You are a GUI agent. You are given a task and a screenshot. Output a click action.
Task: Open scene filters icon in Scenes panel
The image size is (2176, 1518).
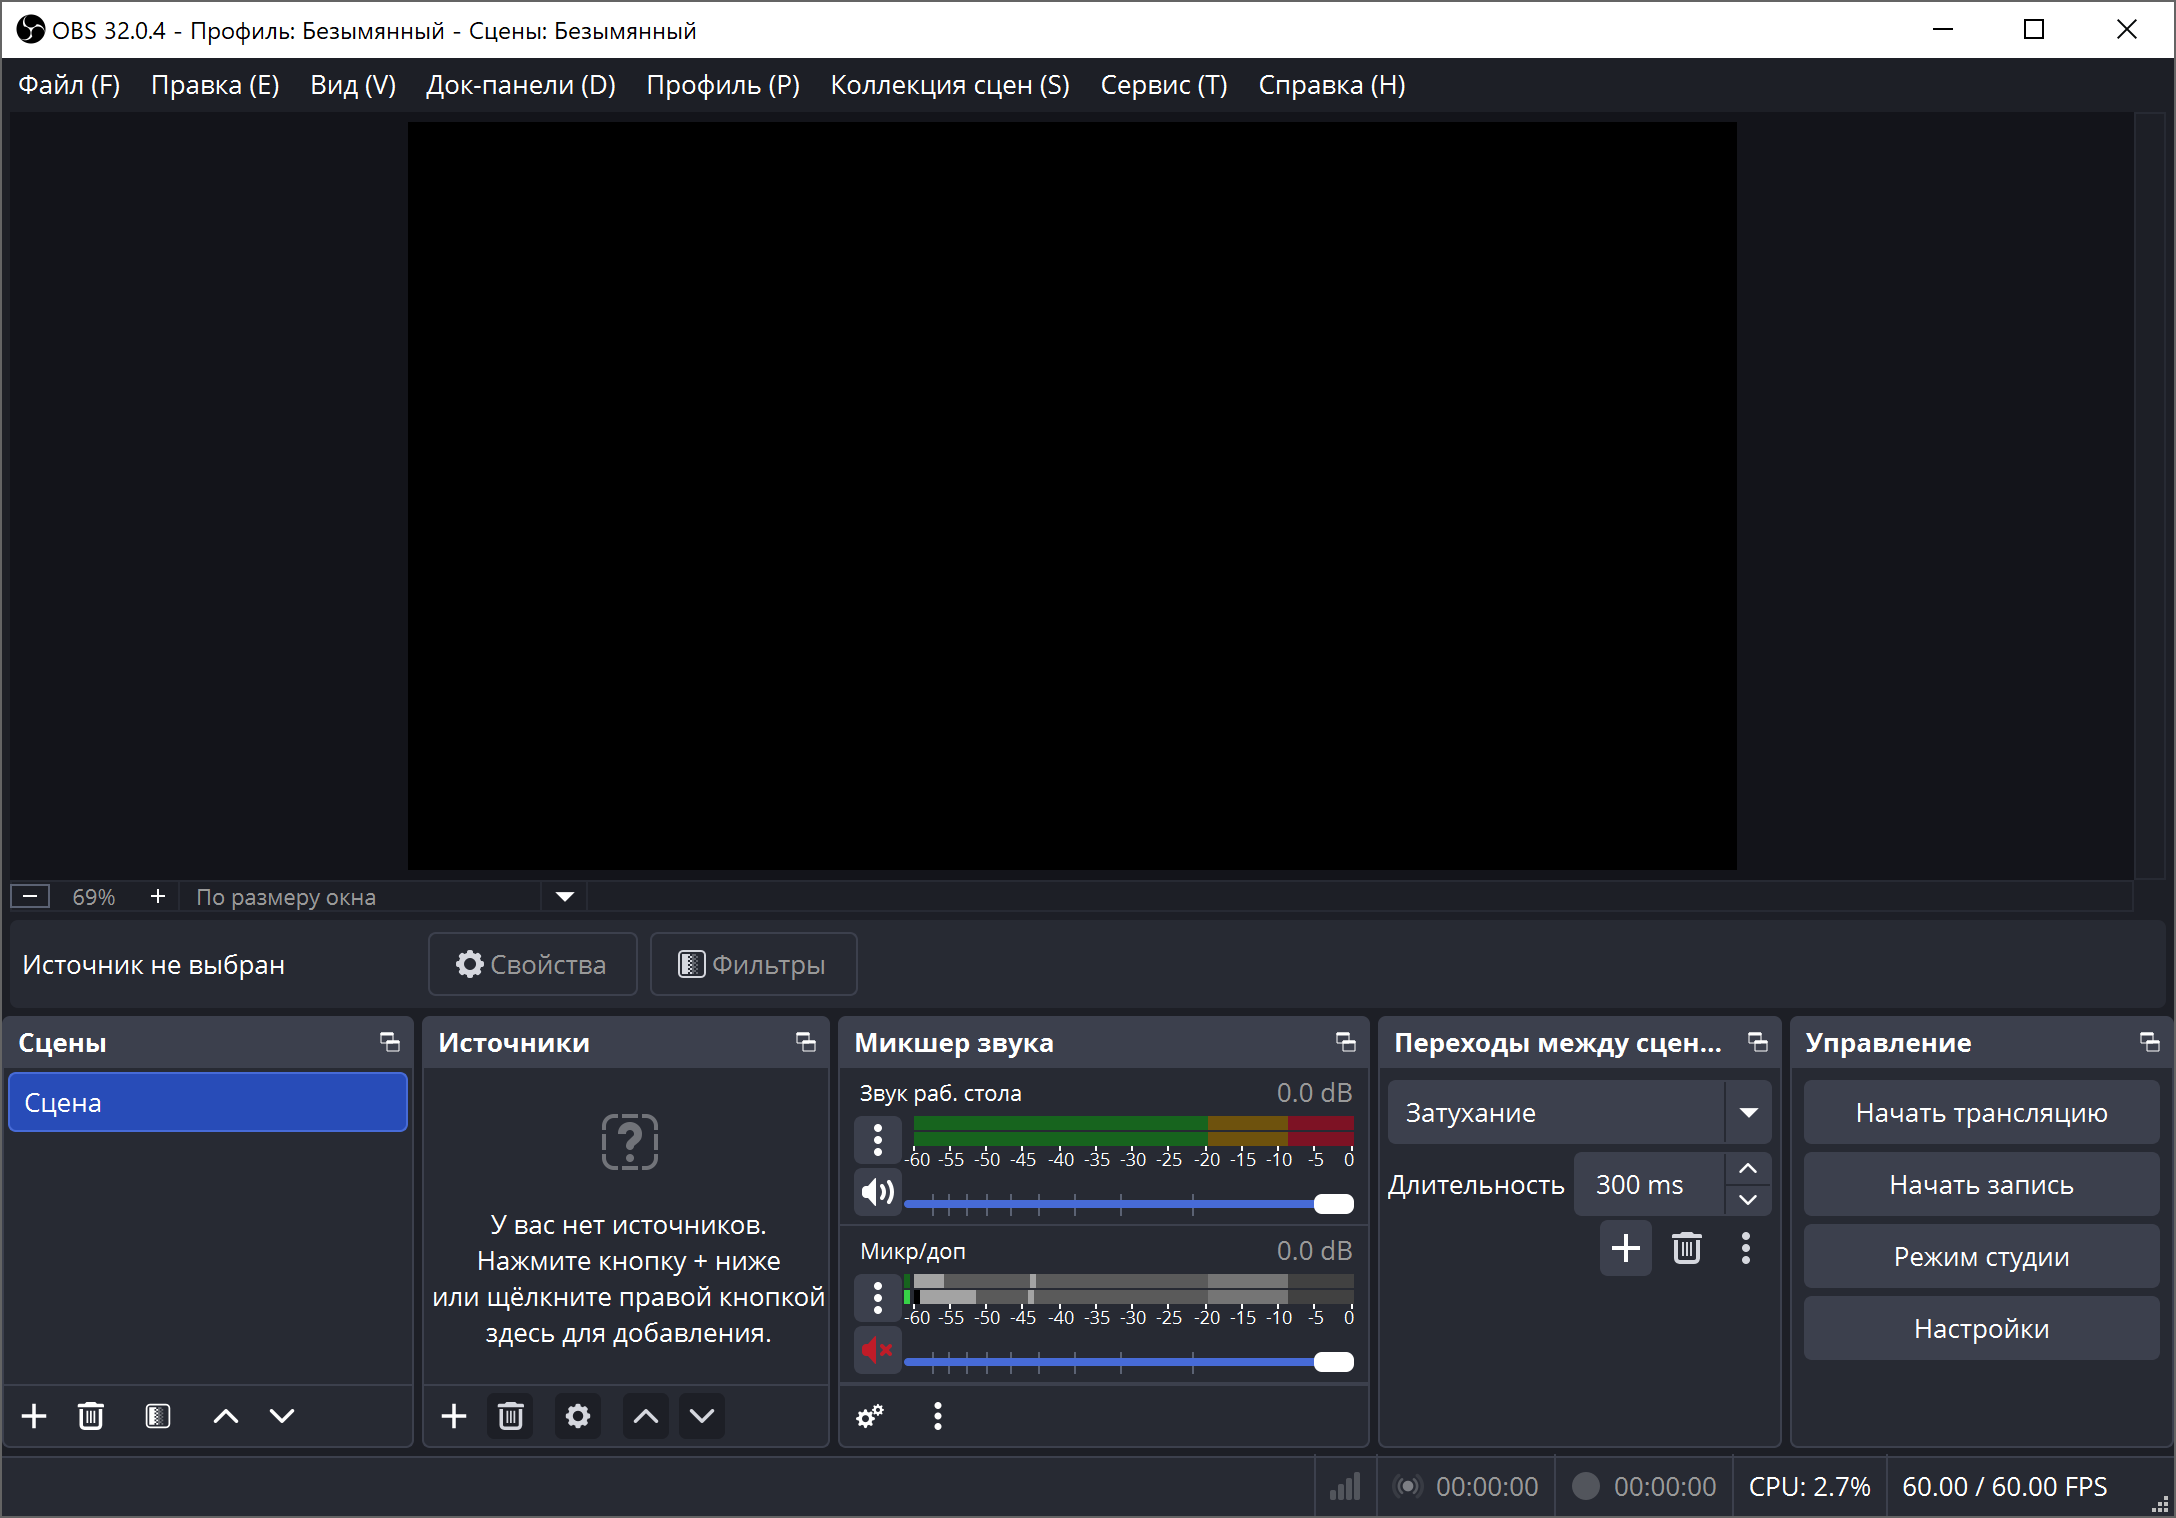coord(158,1416)
